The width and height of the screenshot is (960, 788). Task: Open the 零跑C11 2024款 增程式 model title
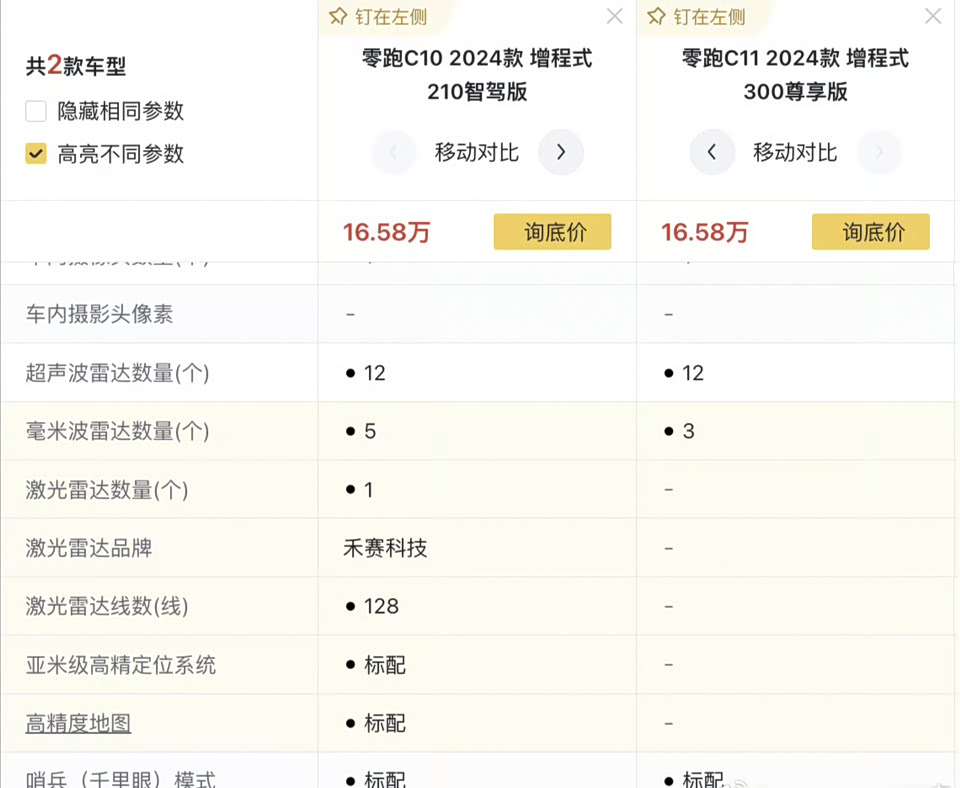coord(795,75)
